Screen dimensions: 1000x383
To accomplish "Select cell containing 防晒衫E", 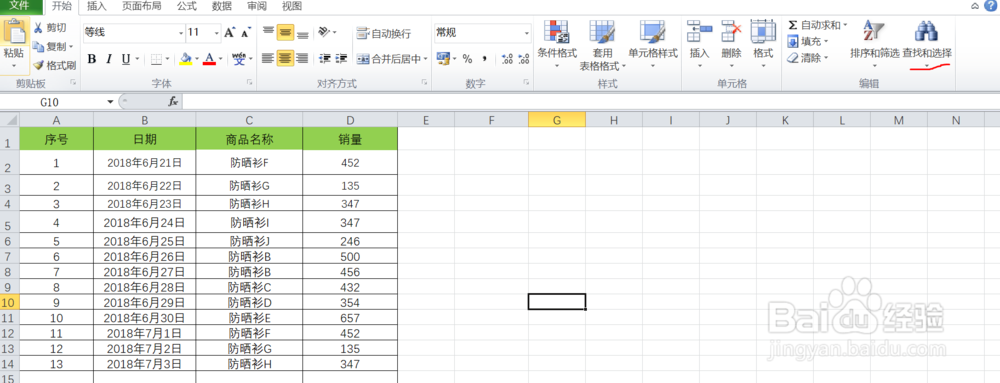I will coord(249,318).
